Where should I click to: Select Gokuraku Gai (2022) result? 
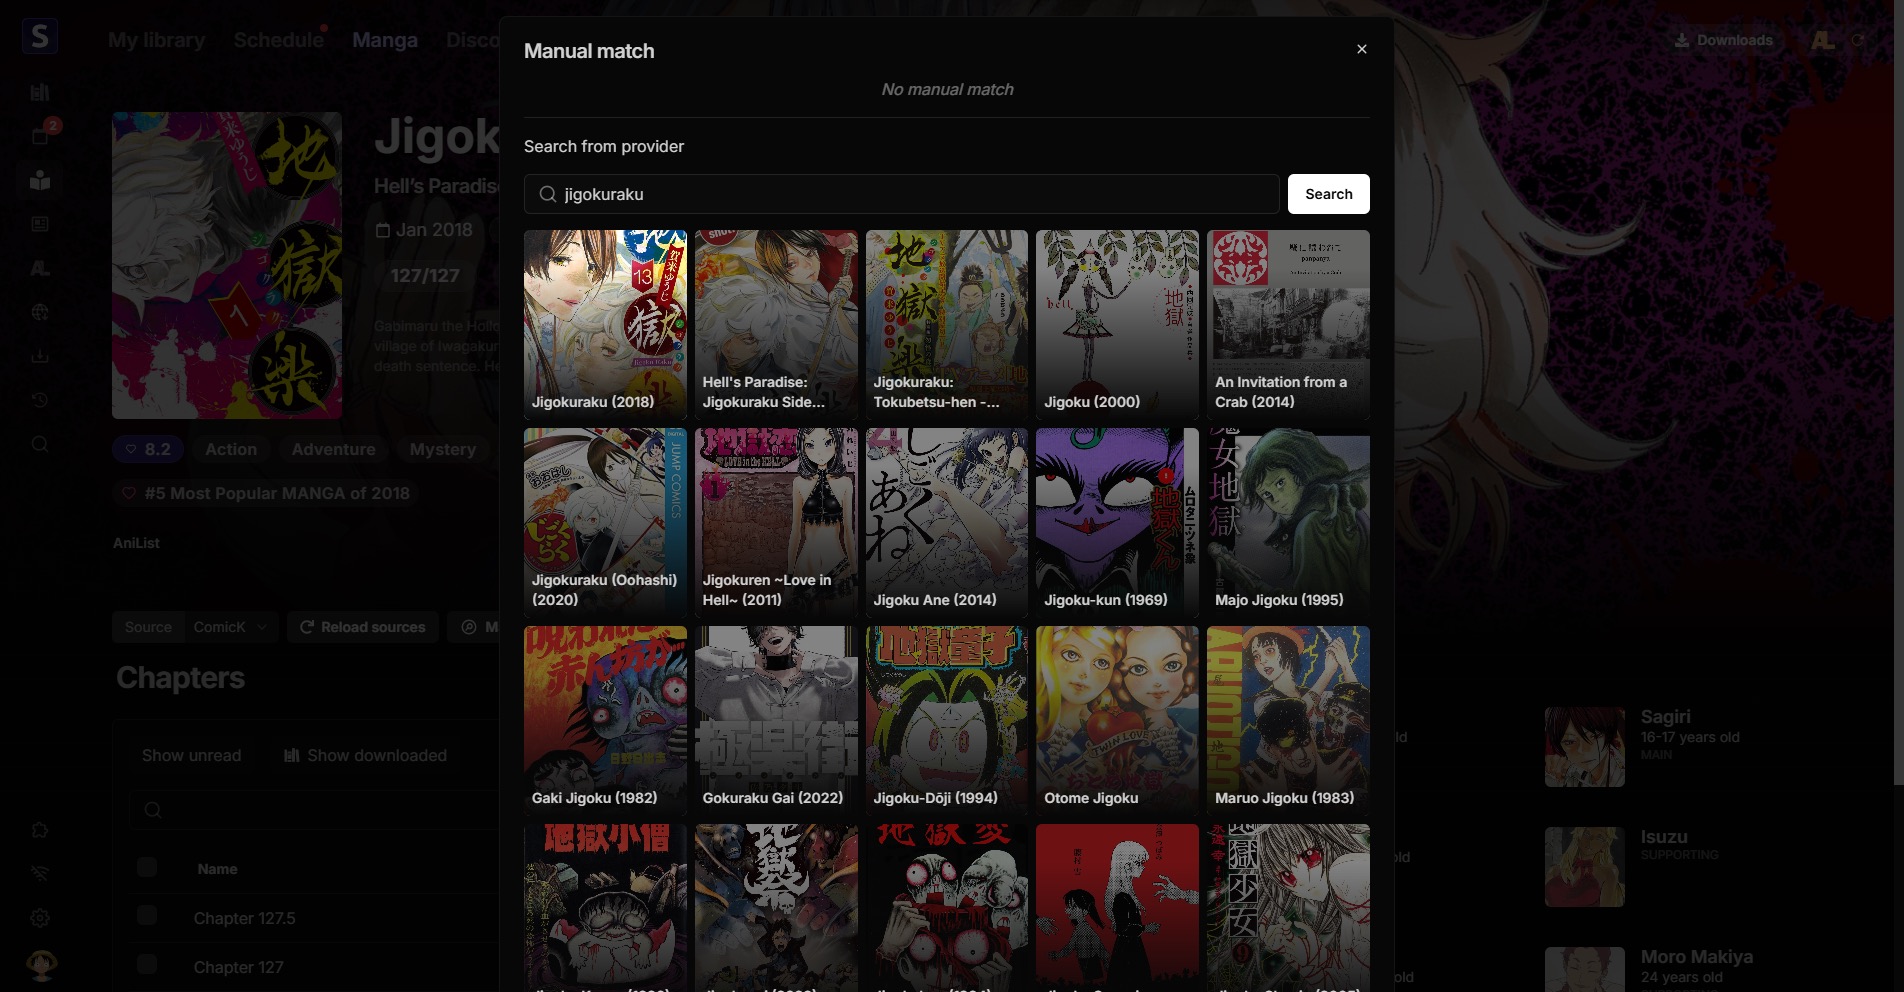776,720
